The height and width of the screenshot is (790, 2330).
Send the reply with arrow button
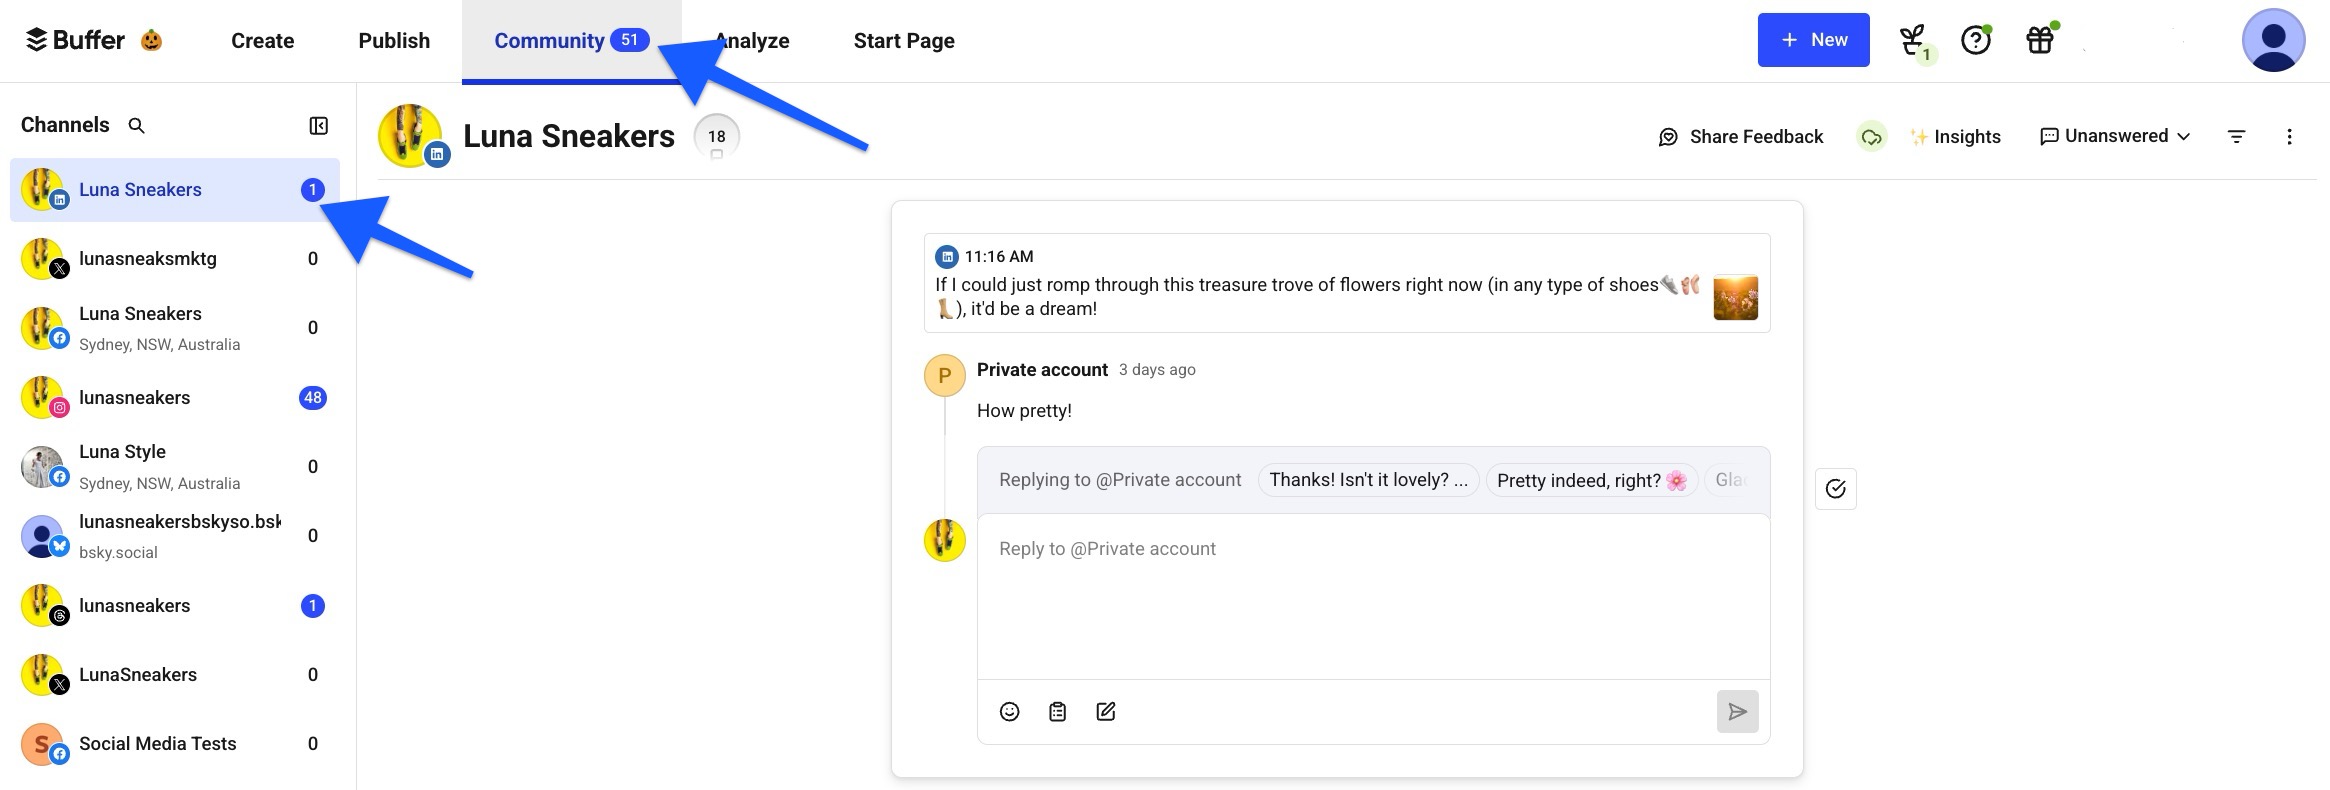(x=1737, y=712)
